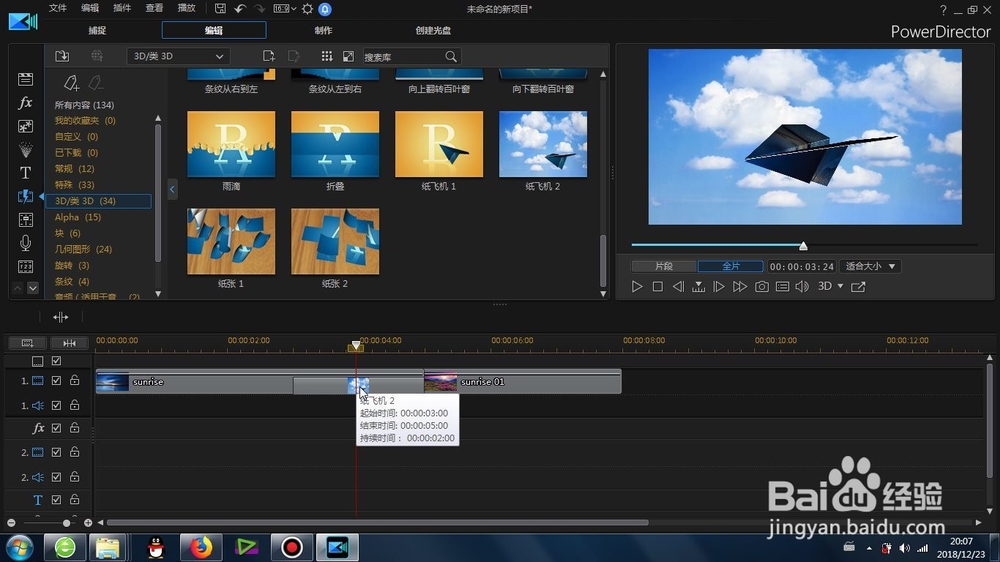This screenshot has height=562, width=1000.
Task: Open the 3D preview mode dropdown
Action: pos(830,286)
